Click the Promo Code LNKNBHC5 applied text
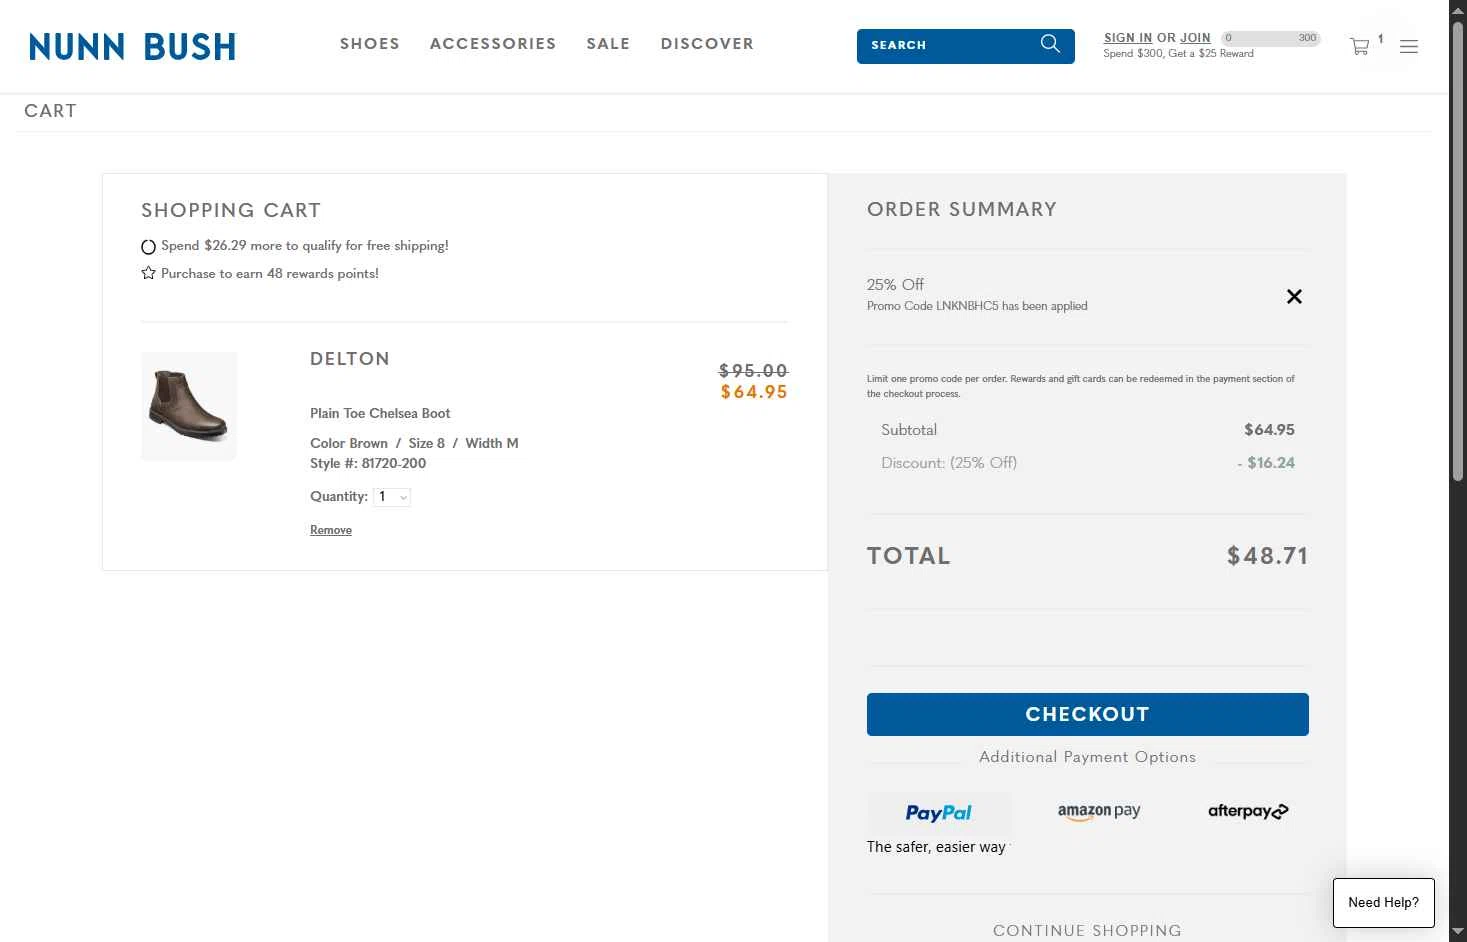The width and height of the screenshot is (1467, 942). (977, 306)
